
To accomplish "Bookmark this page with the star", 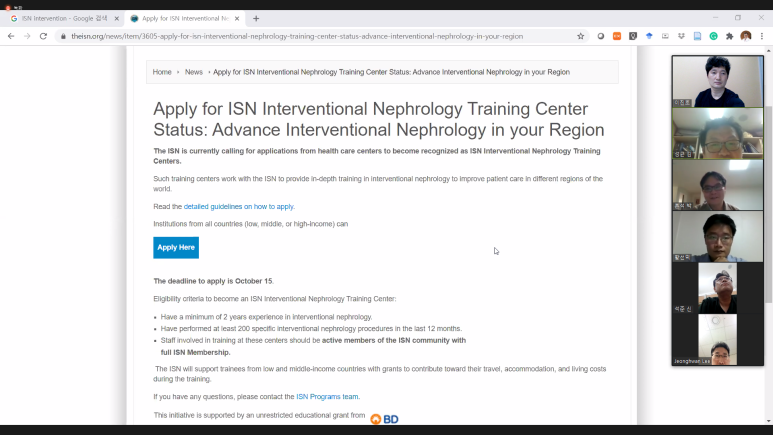I will click(580, 36).
